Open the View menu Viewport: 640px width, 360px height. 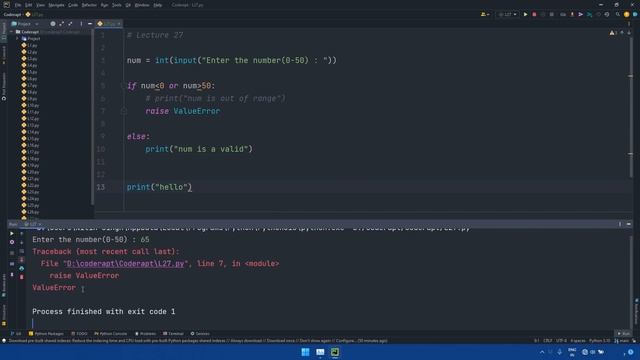point(40,5)
